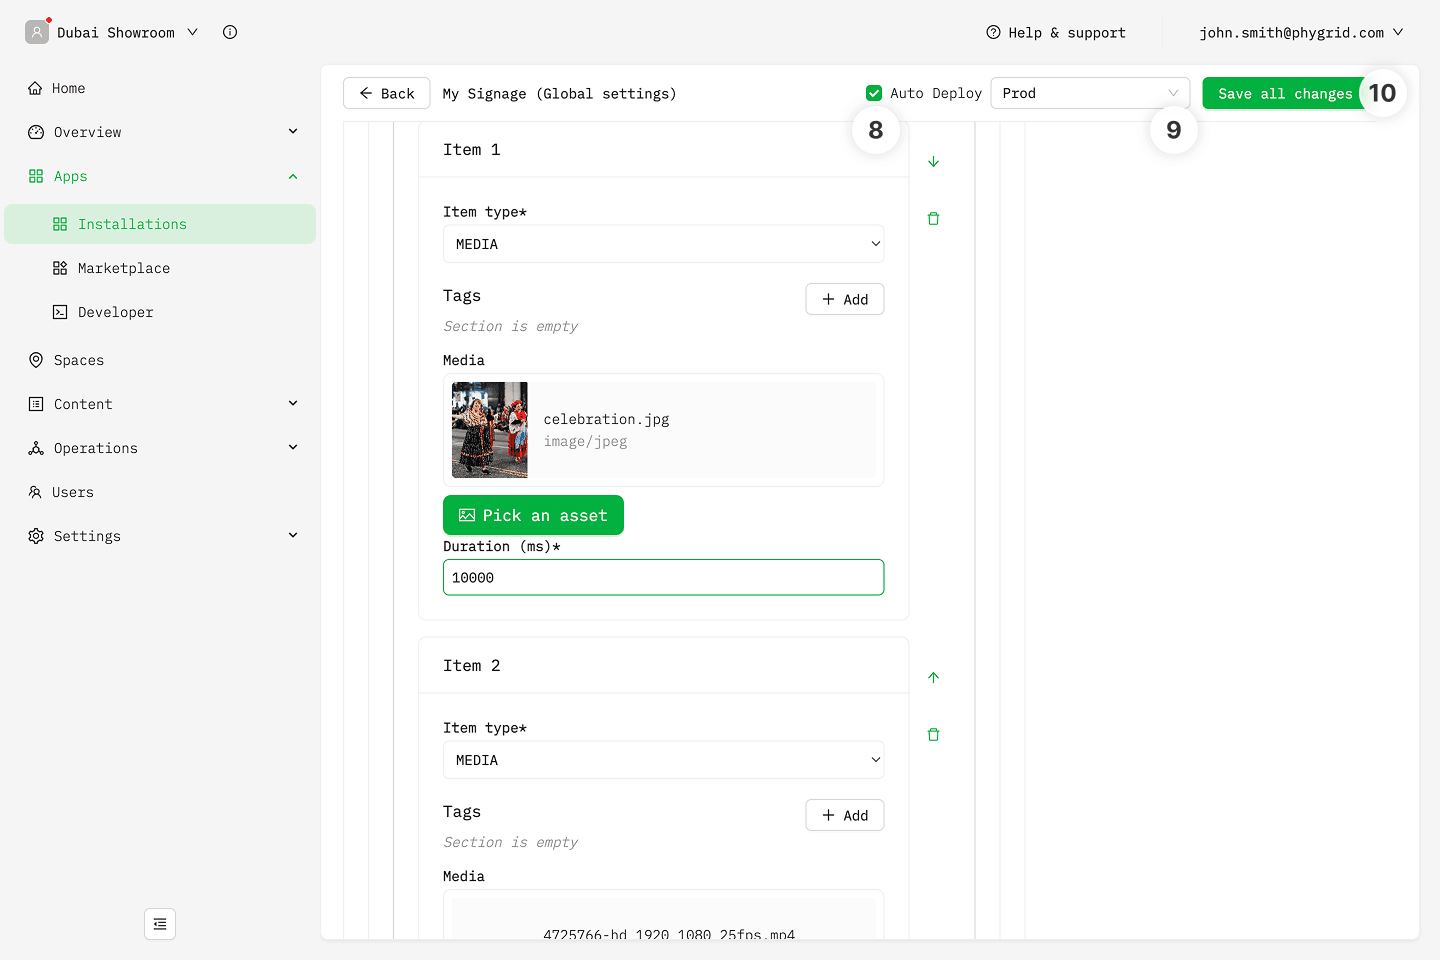The image size is (1440, 960).
Task: Open Item 1 Item type dropdown
Action: click(x=663, y=244)
